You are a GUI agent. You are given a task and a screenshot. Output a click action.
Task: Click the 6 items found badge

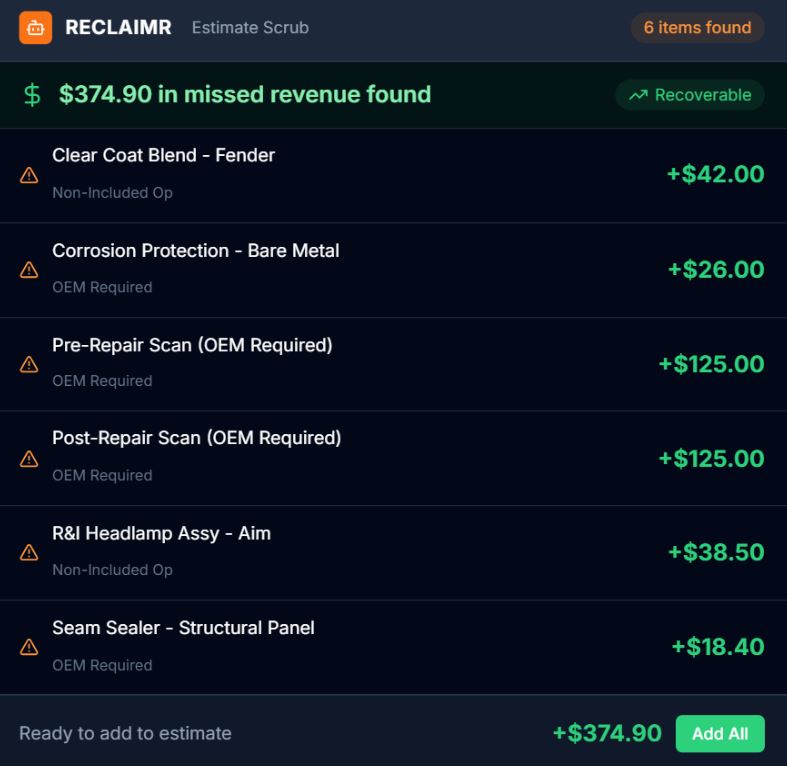(697, 28)
